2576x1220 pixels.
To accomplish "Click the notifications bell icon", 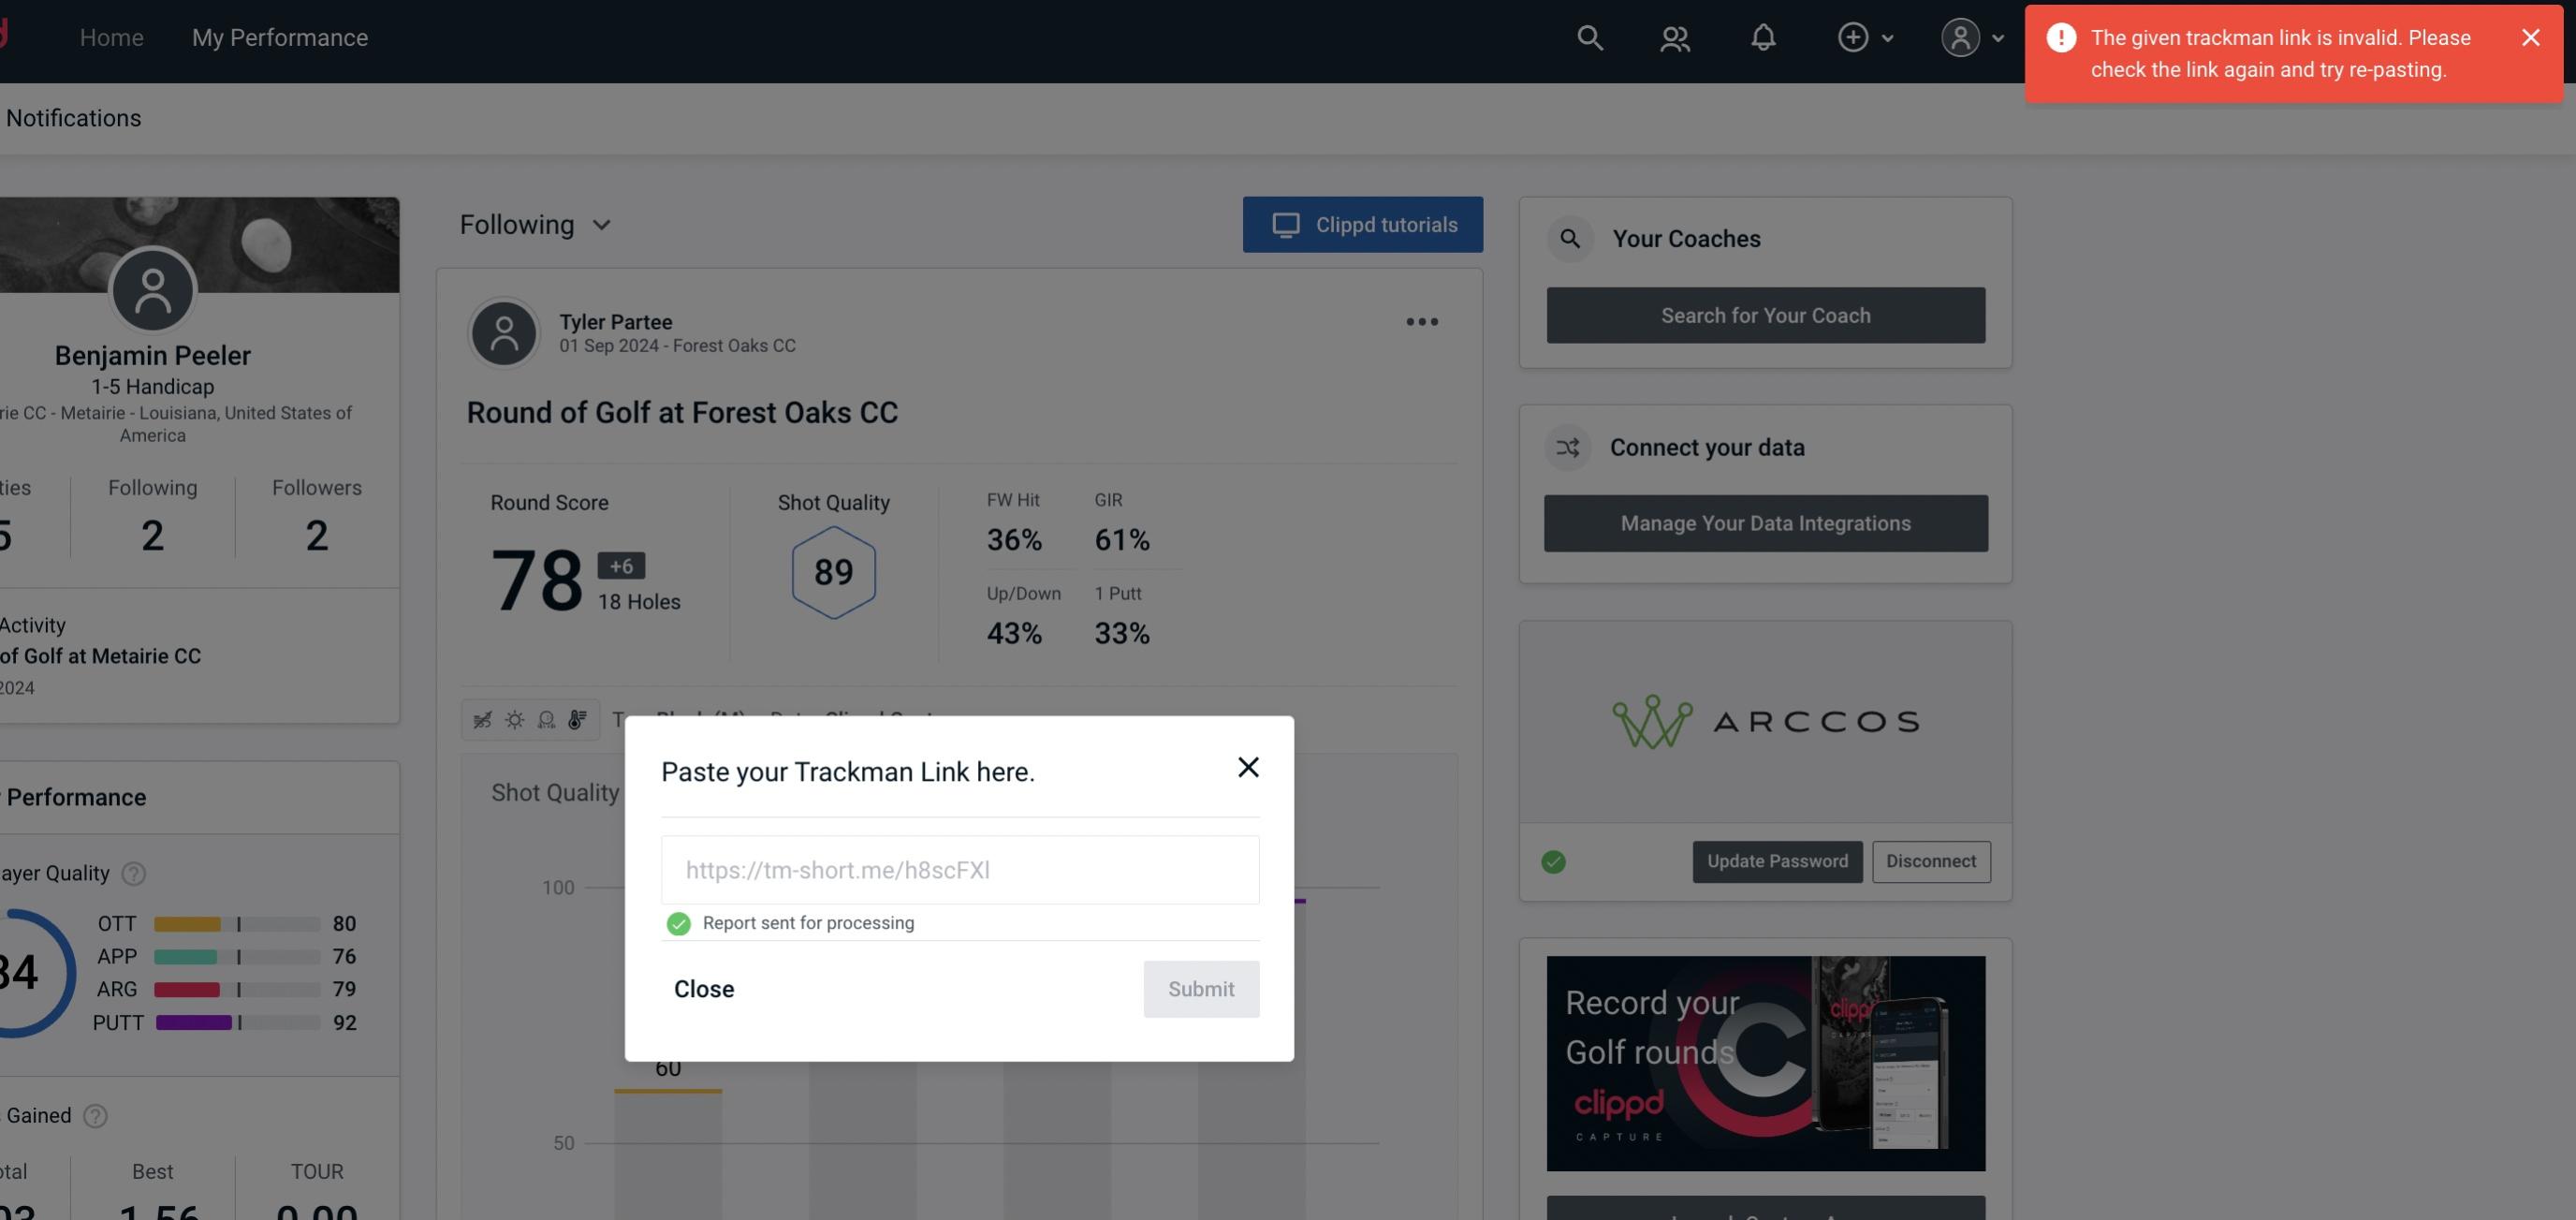I will [x=1763, y=37].
